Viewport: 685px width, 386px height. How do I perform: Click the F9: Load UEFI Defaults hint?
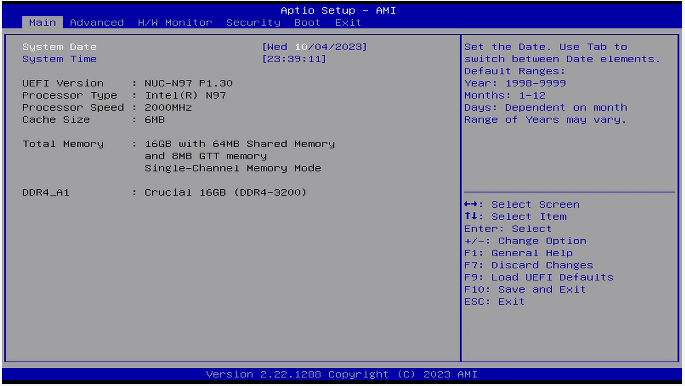pyautogui.click(x=539, y=277)
